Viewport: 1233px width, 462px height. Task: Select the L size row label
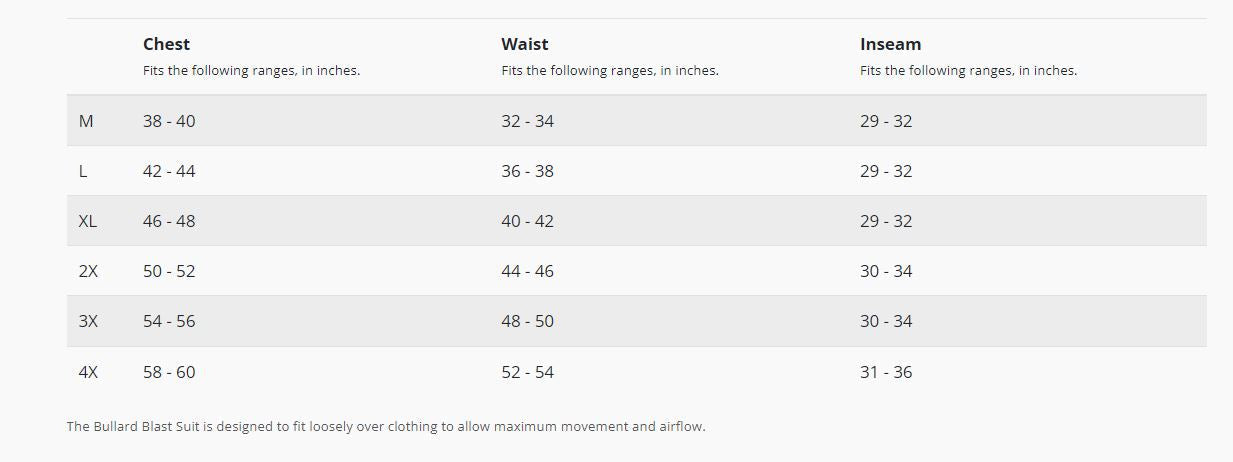83,171
